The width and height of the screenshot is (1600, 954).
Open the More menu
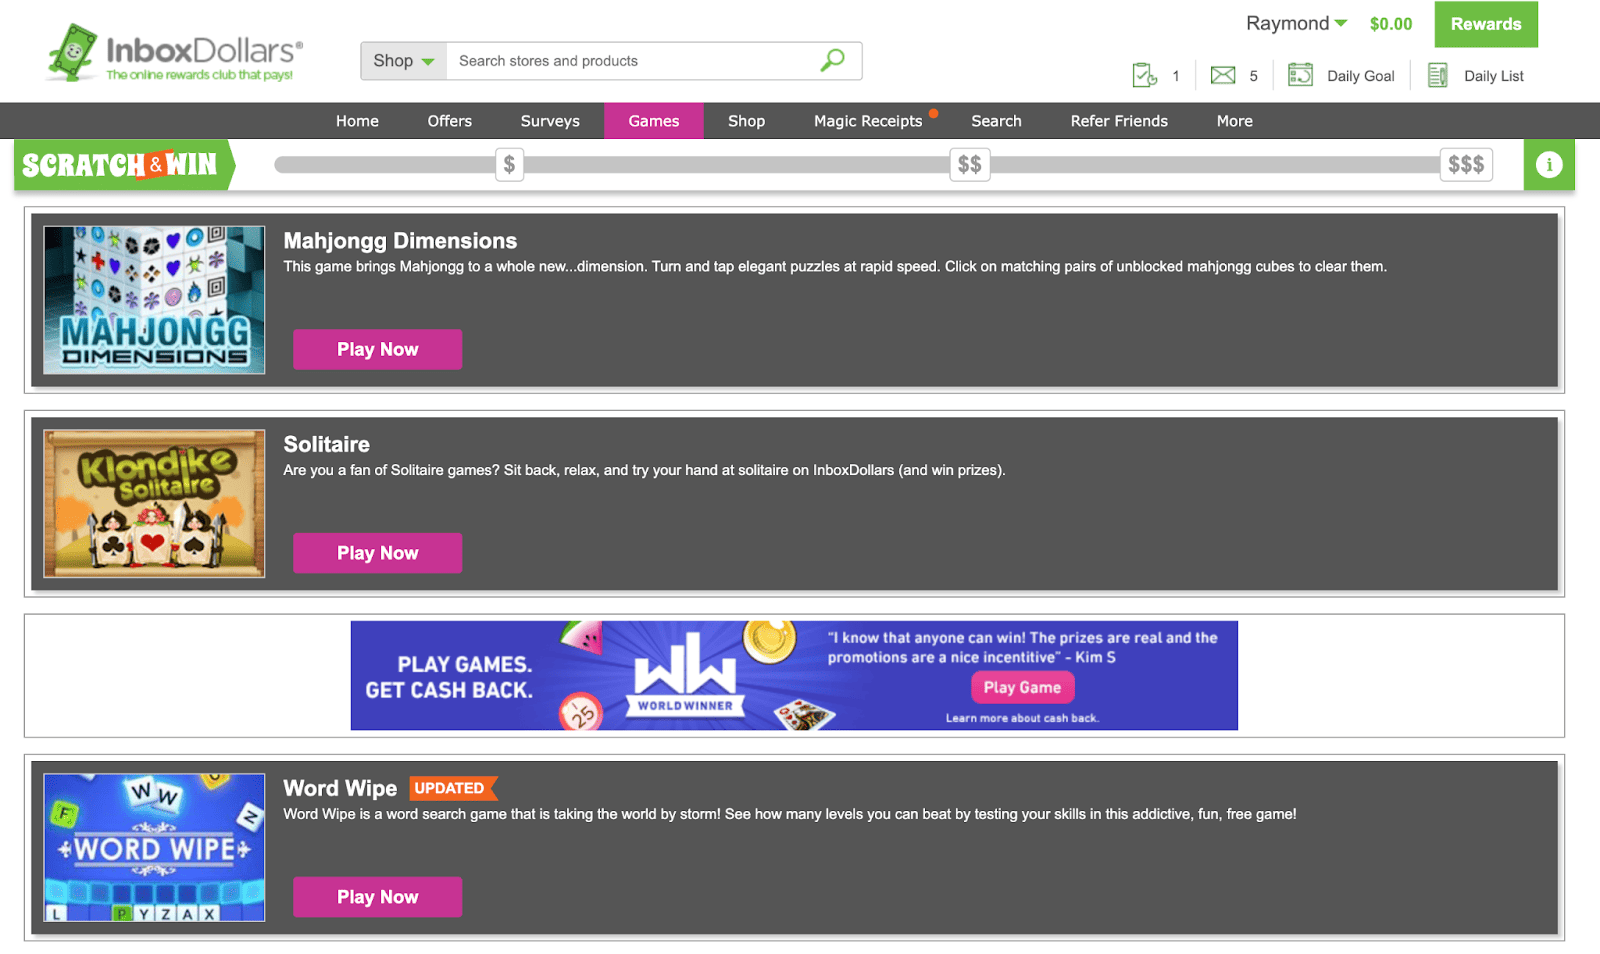pos(1235,121)
